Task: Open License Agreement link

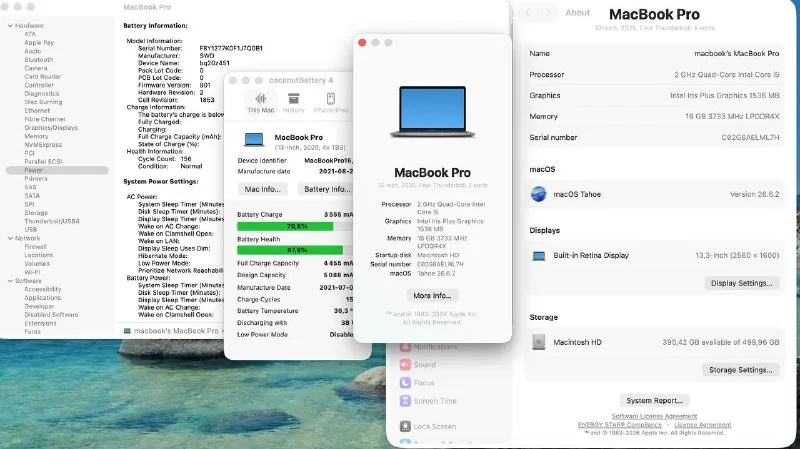Action: coord(703,425)
